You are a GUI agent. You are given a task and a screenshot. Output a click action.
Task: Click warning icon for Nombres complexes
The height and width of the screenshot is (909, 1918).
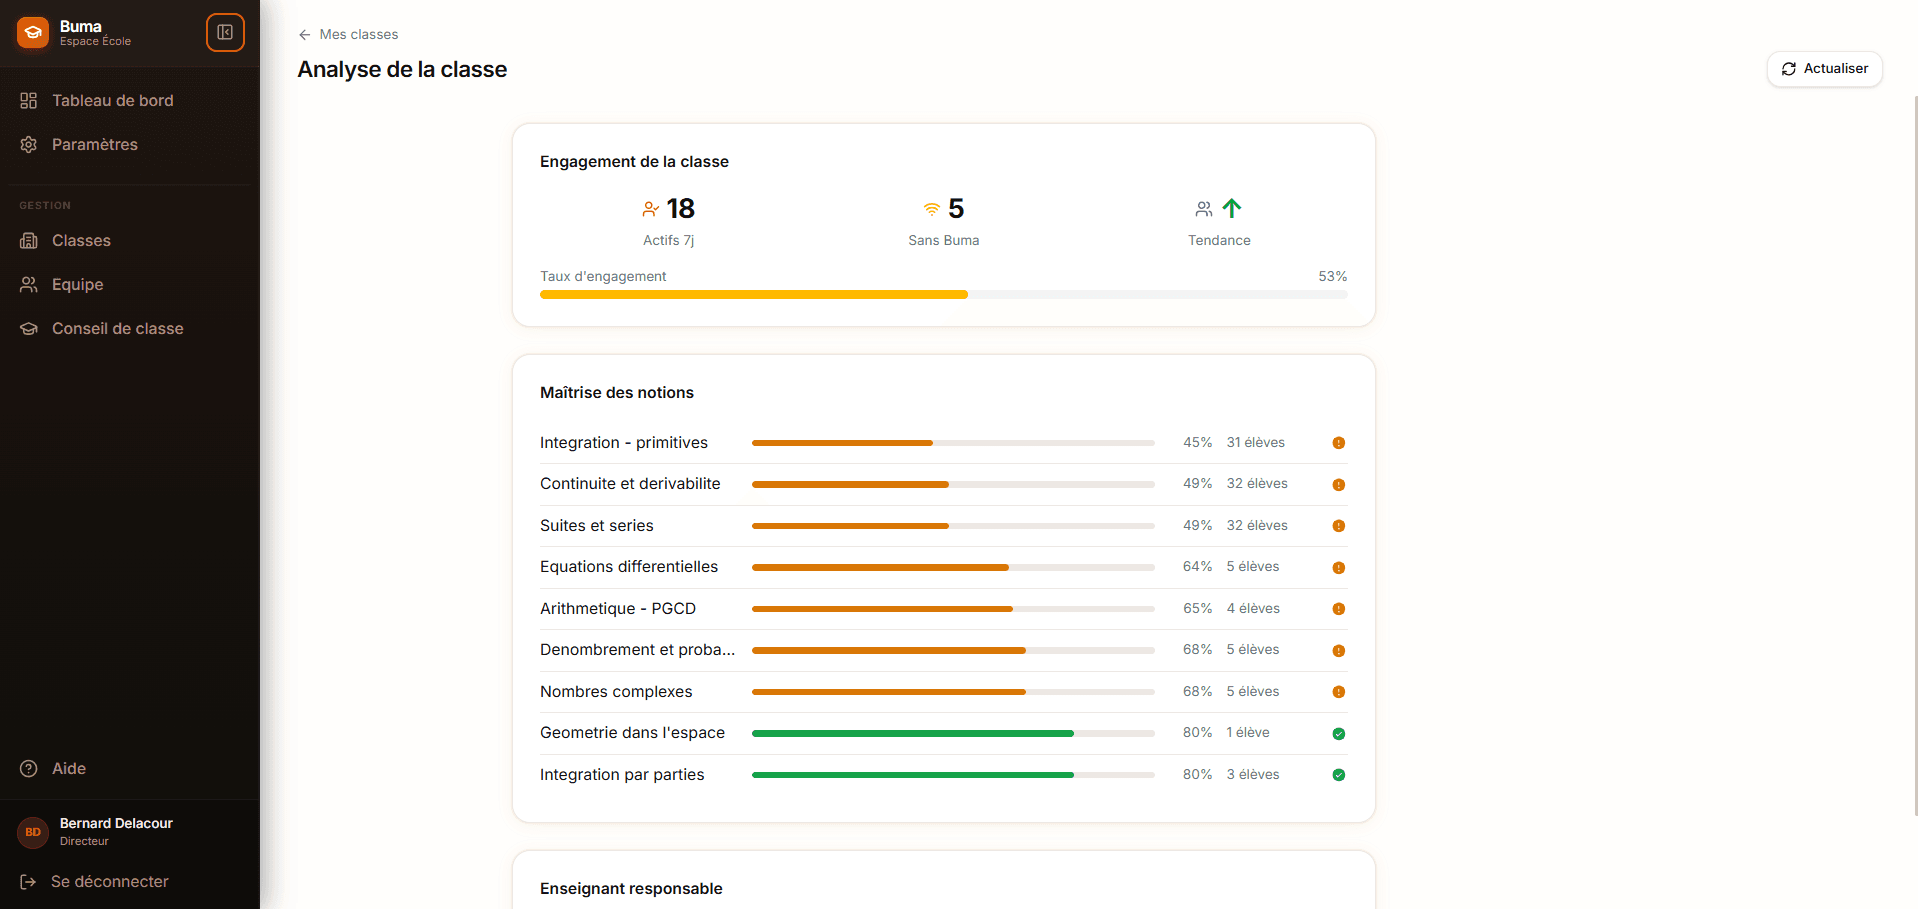(1339, 692)
